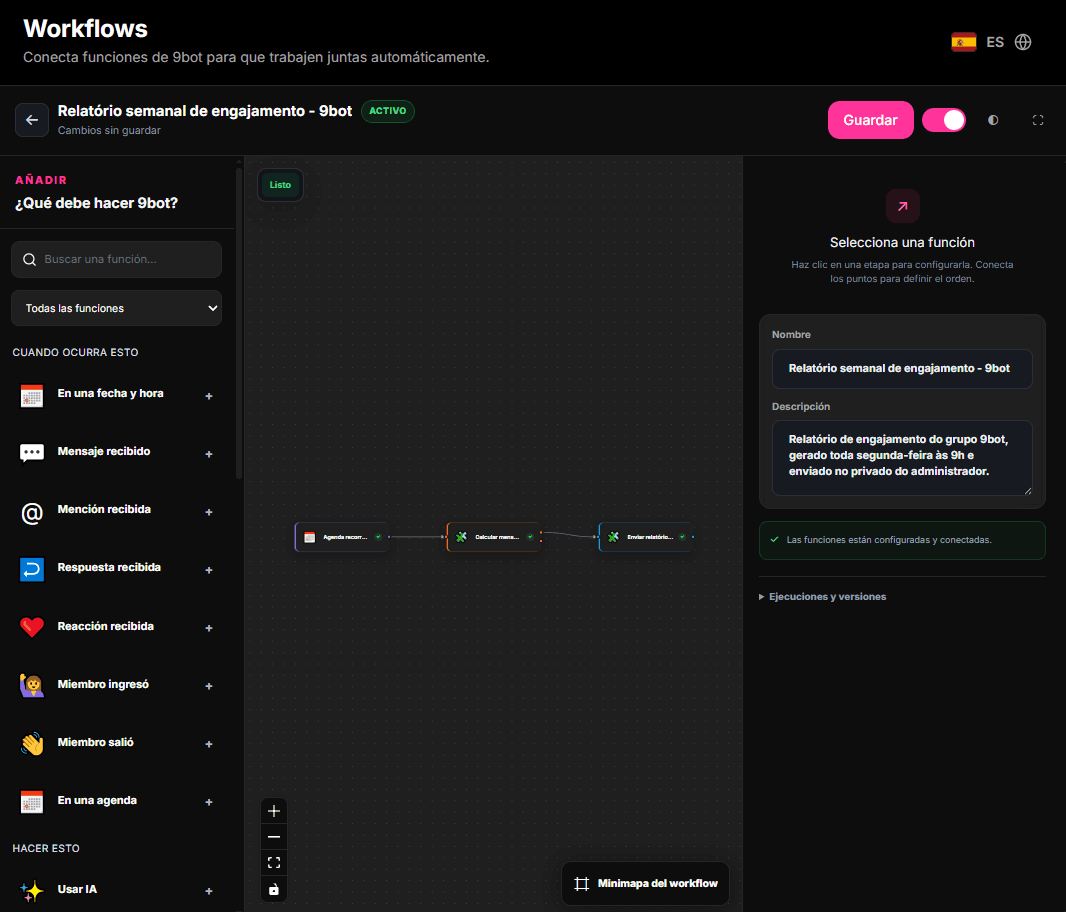The width and height of the screenshot is (1066, 912).
Task: Select the Mención recibida at-sign icon
Action: [32, 511]
